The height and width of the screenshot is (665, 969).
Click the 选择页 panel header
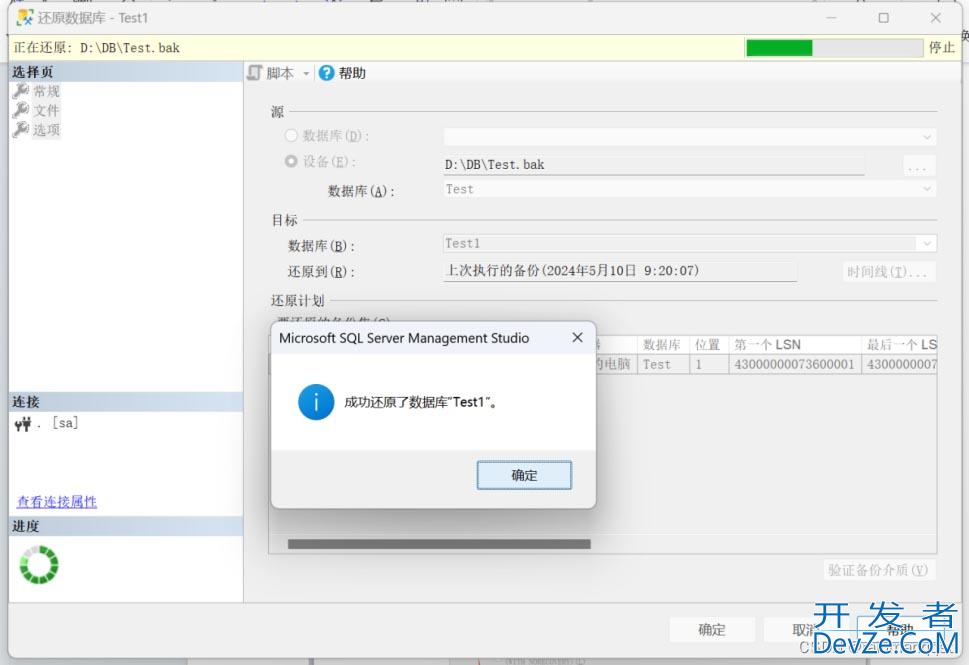[x=126, y=72]
